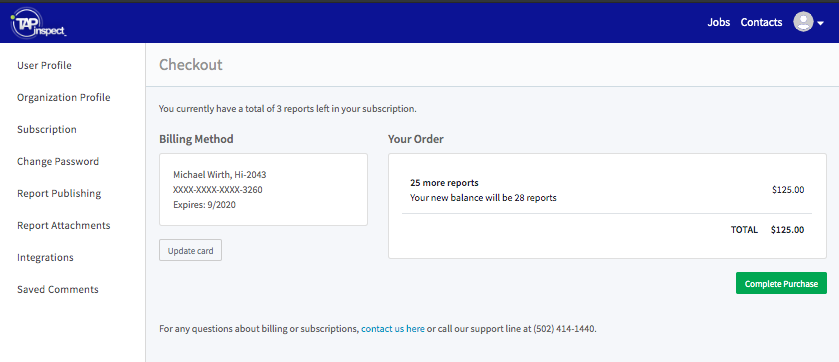Click the 'Expires: 9/2020' text
Image resolution: width=839 pixels, height=362 pixels.
[204, 204]
